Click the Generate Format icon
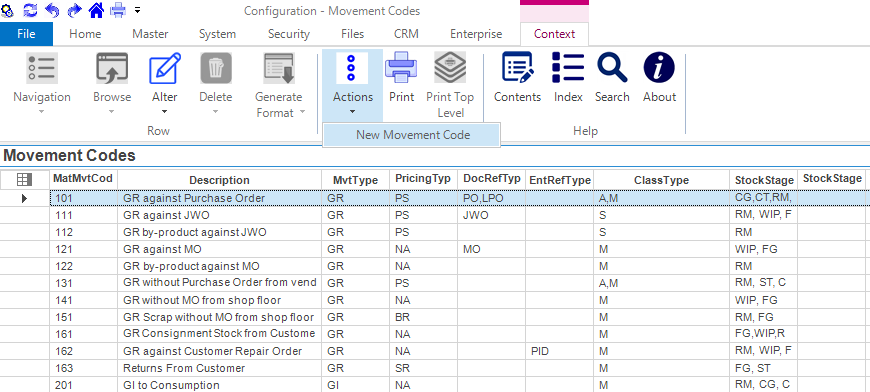This screenshot has width=870, height=392. [x=279, y=68]
